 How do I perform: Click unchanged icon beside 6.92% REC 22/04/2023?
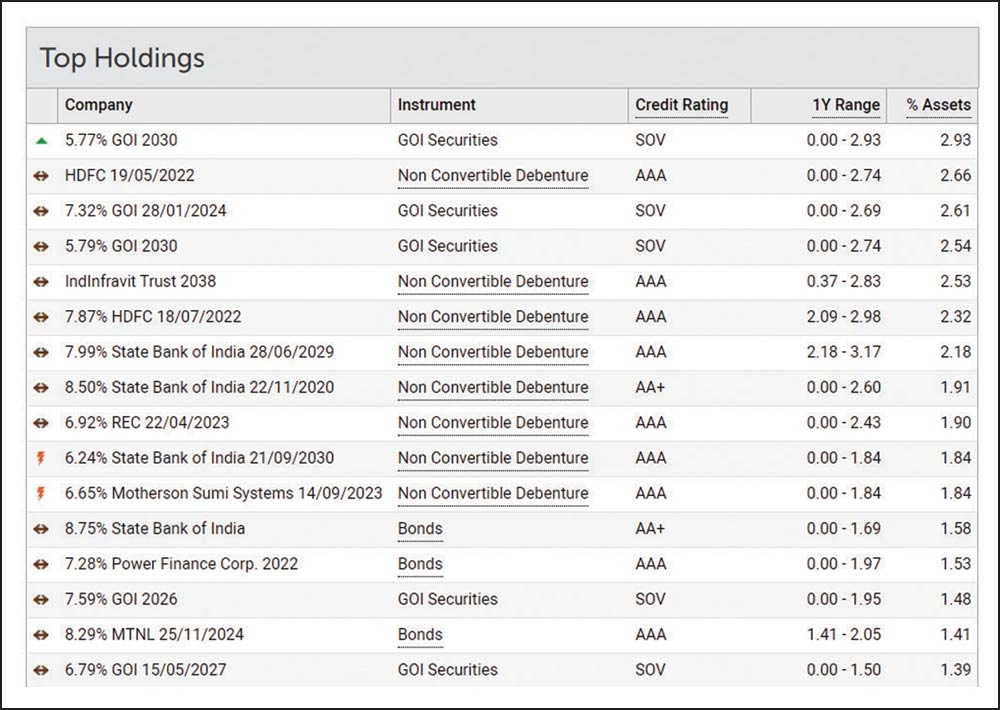pyautogui.click(x=41, y=423)
